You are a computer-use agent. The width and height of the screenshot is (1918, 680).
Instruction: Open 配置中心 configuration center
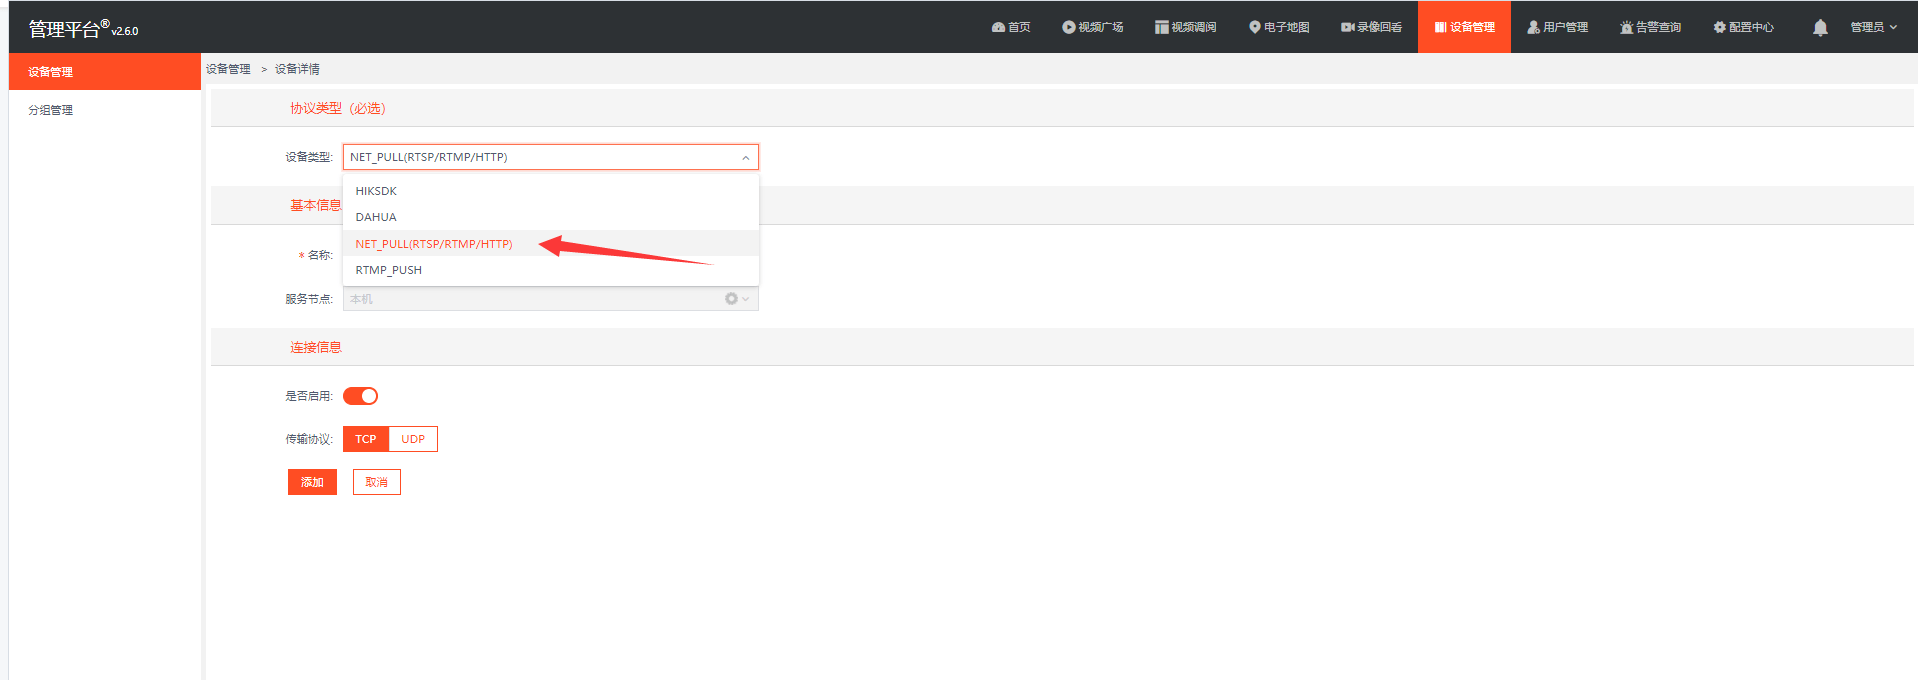[x=1744, y=27]
